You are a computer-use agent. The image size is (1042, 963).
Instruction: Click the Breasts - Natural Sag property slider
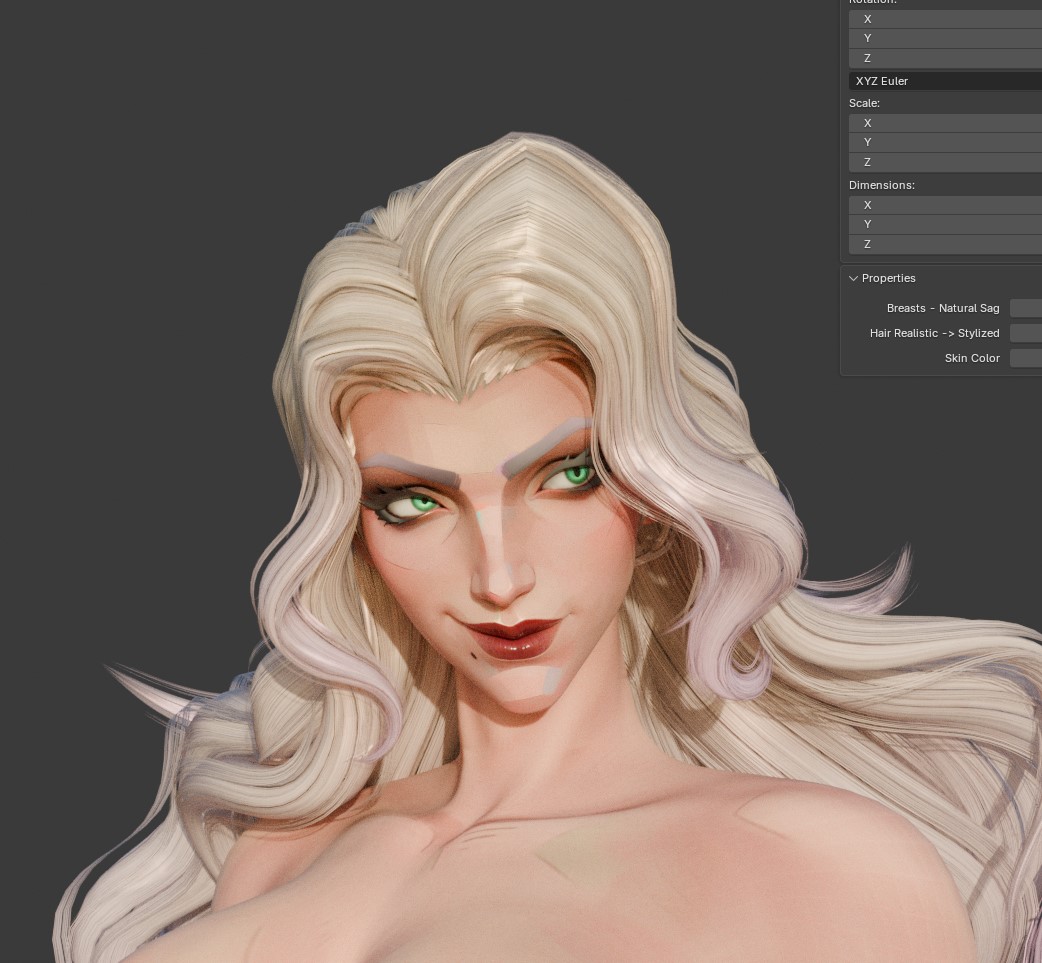[x=1025, y=308]
